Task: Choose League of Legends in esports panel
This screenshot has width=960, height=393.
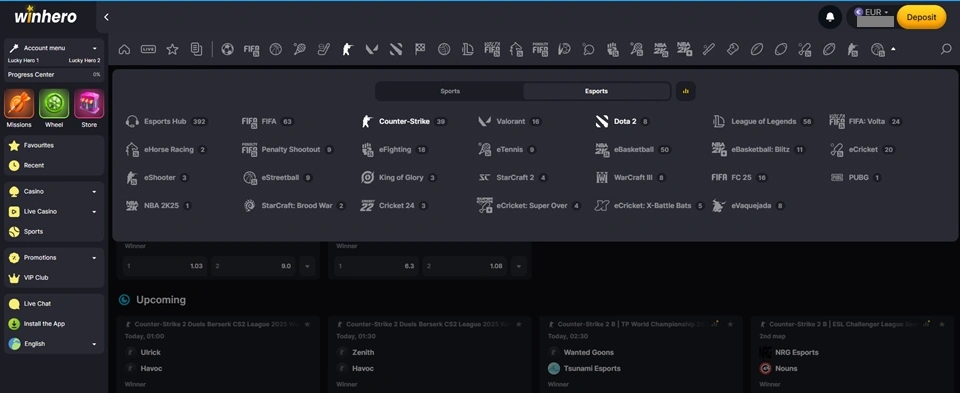Action: (762, 122)
